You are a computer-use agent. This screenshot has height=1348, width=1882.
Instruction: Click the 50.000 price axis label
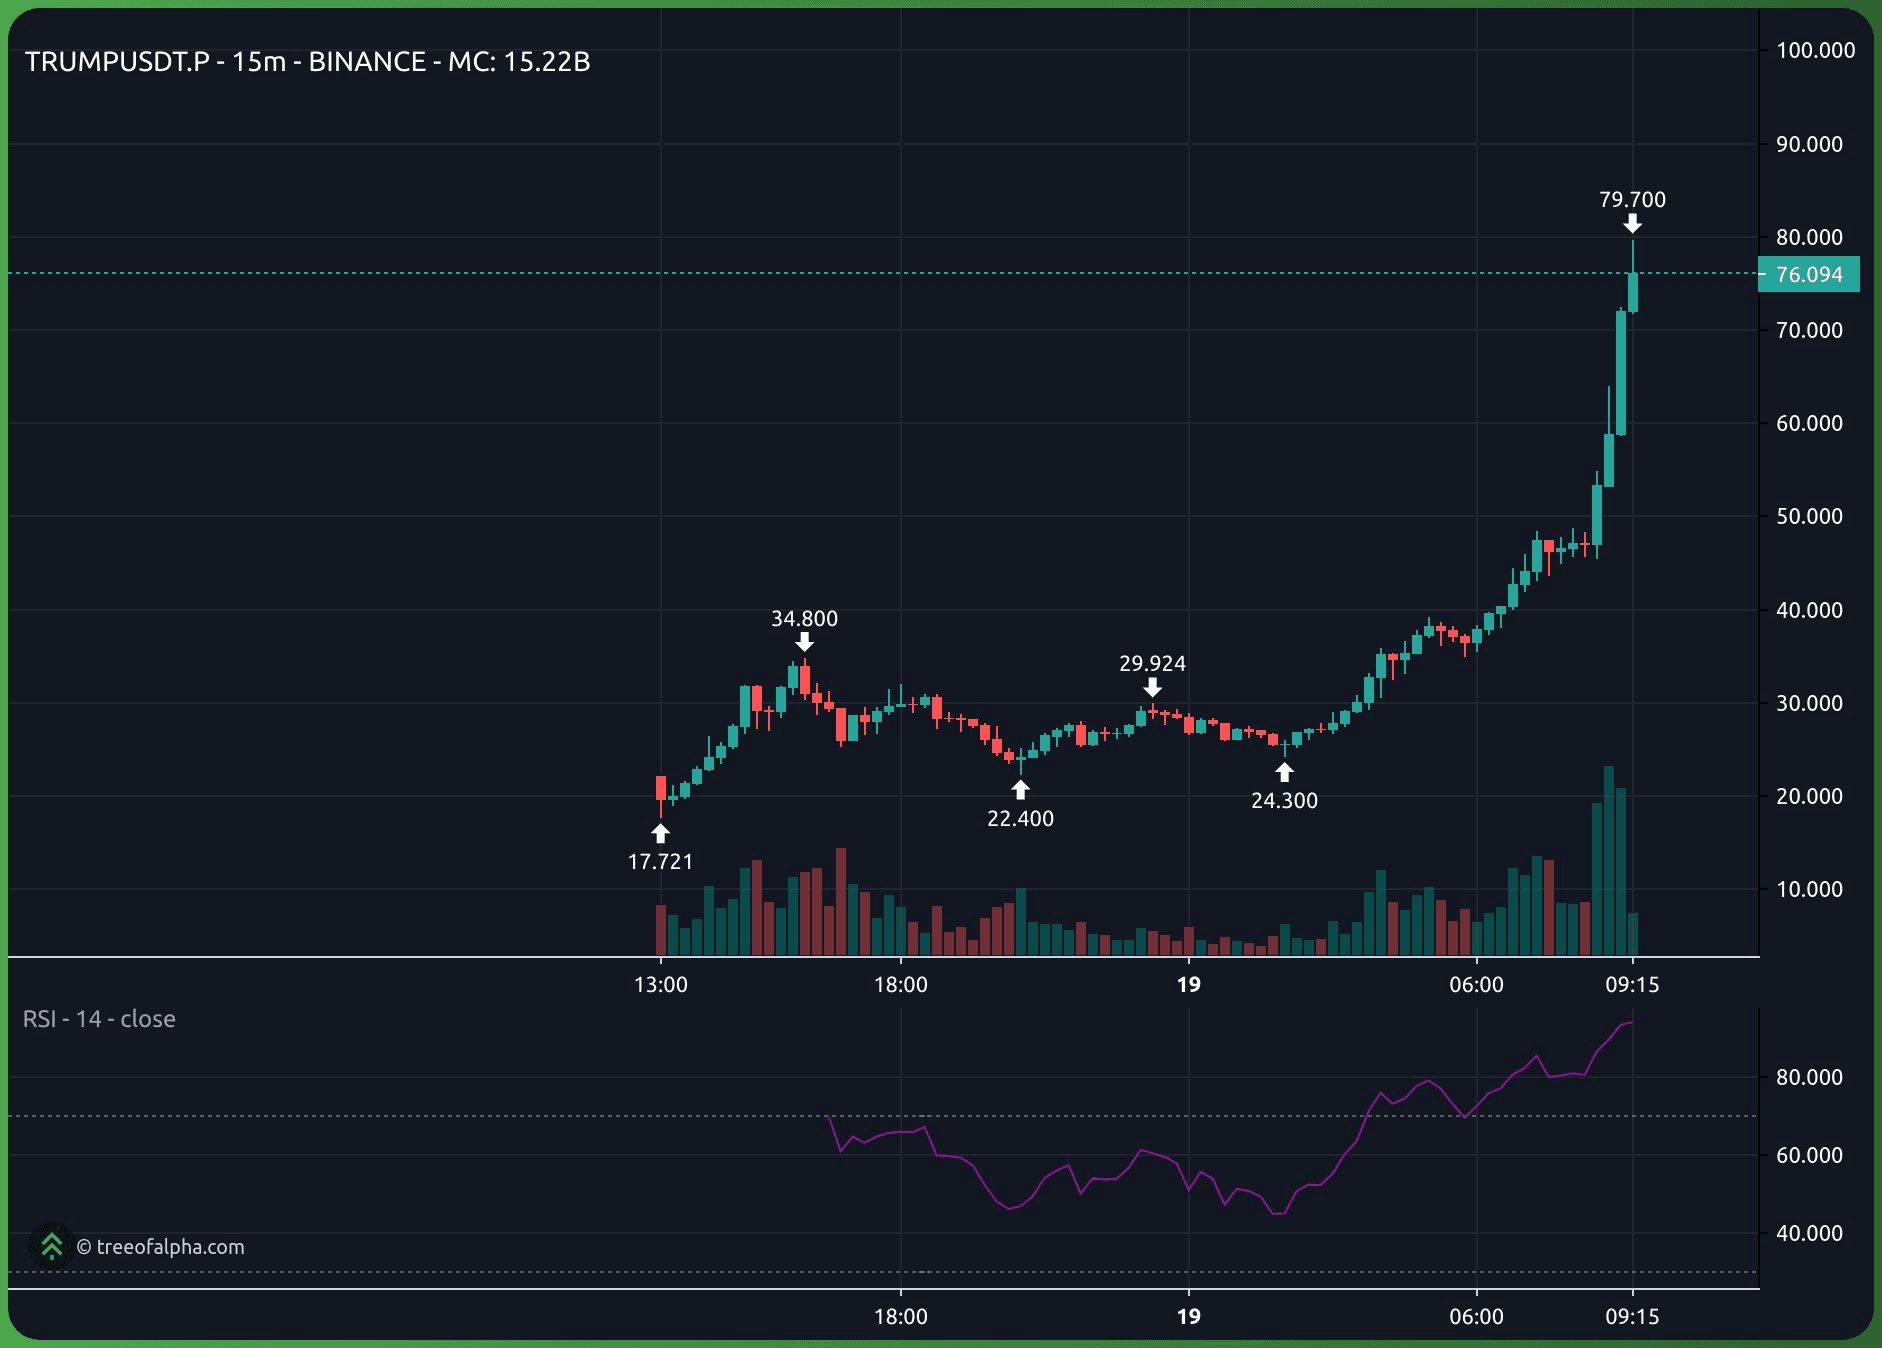(1809, 517)
